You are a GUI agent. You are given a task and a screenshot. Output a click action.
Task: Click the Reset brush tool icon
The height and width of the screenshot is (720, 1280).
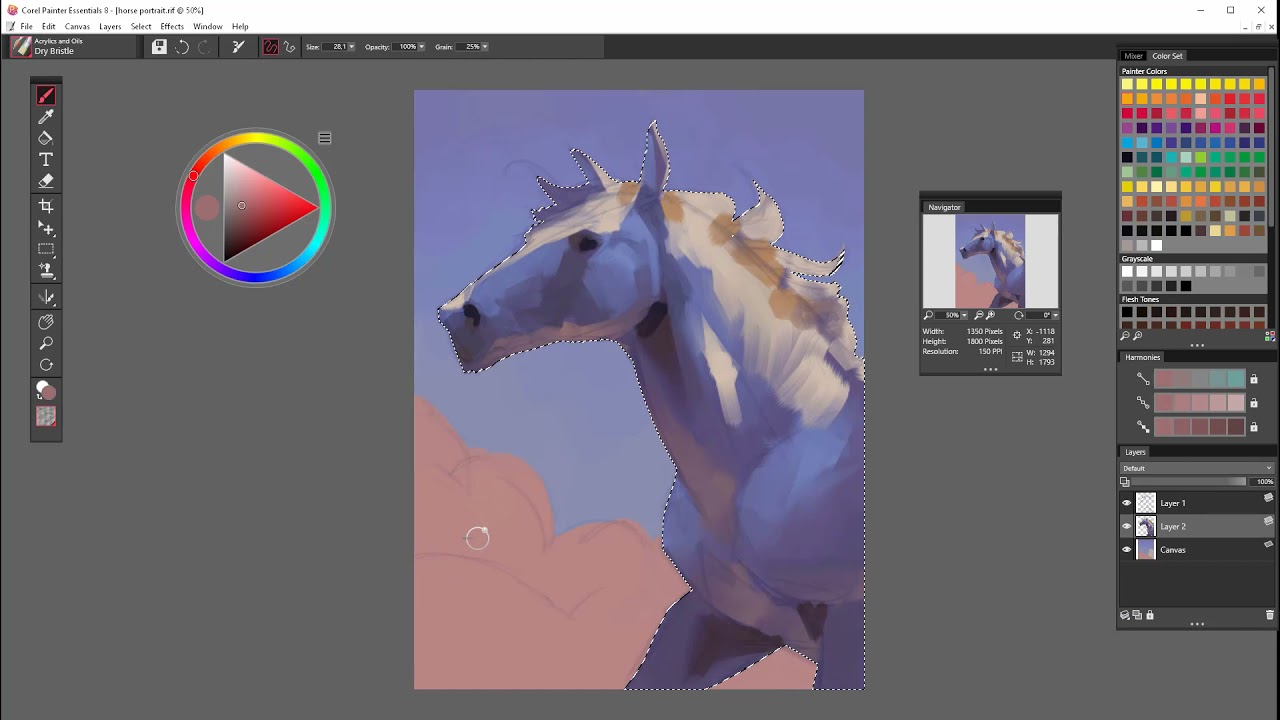pos(239,47)
